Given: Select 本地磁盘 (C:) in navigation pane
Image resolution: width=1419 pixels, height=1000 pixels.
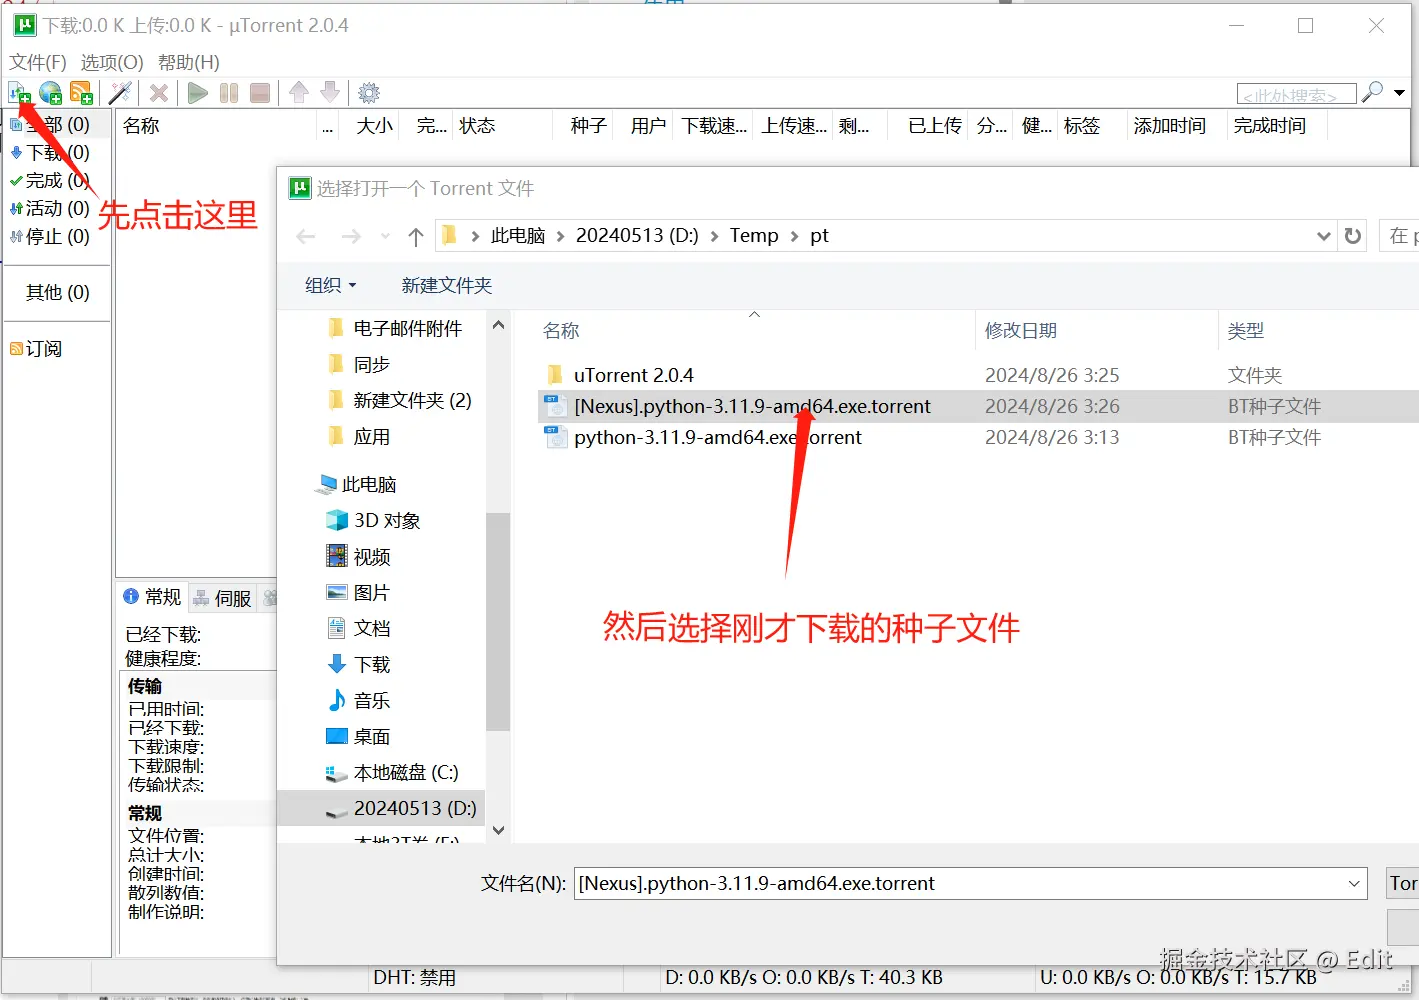Looking at the screenshot, I should [392, 773].
